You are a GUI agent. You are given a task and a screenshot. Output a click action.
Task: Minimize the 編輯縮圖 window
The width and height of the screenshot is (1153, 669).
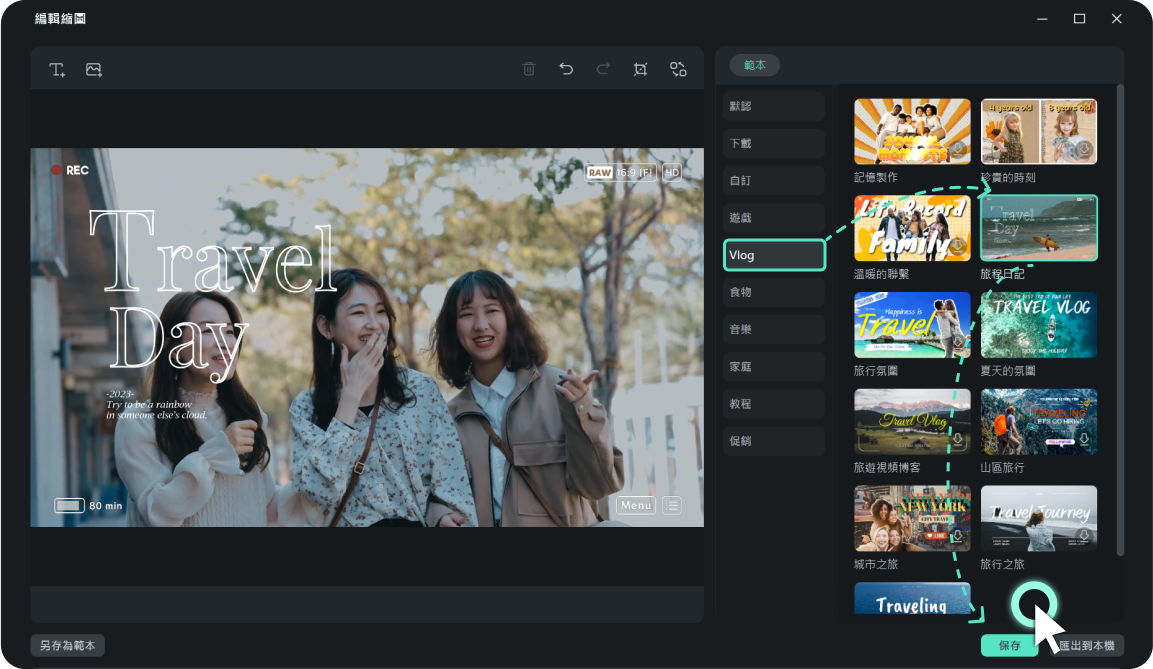pyautogui.click(x=1042, y=18)
